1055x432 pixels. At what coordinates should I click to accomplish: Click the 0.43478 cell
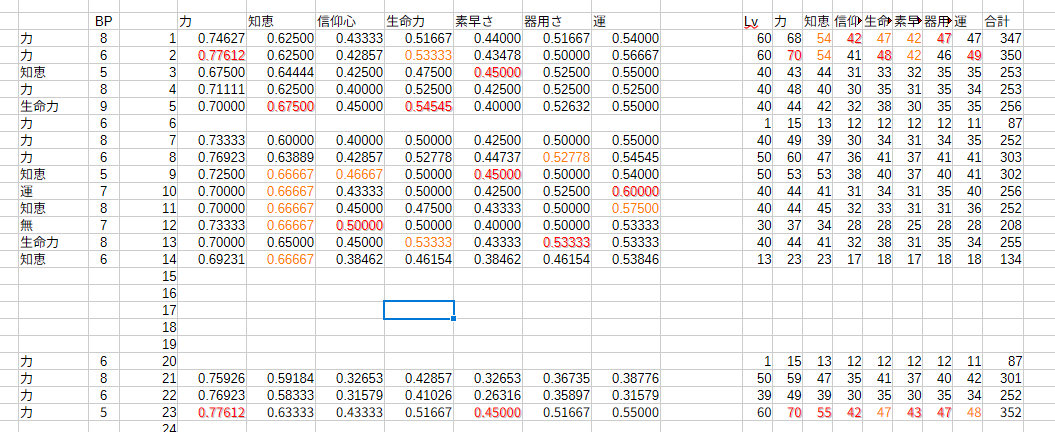point(488,55)
